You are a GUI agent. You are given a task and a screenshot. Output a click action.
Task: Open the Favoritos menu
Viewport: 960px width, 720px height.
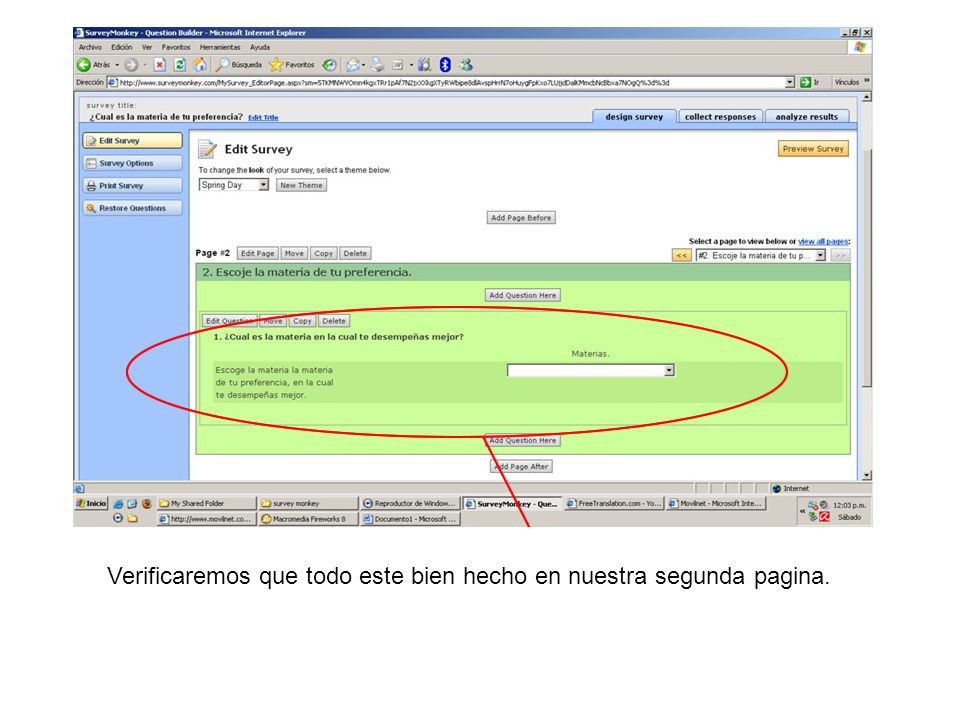coord(176,47)
